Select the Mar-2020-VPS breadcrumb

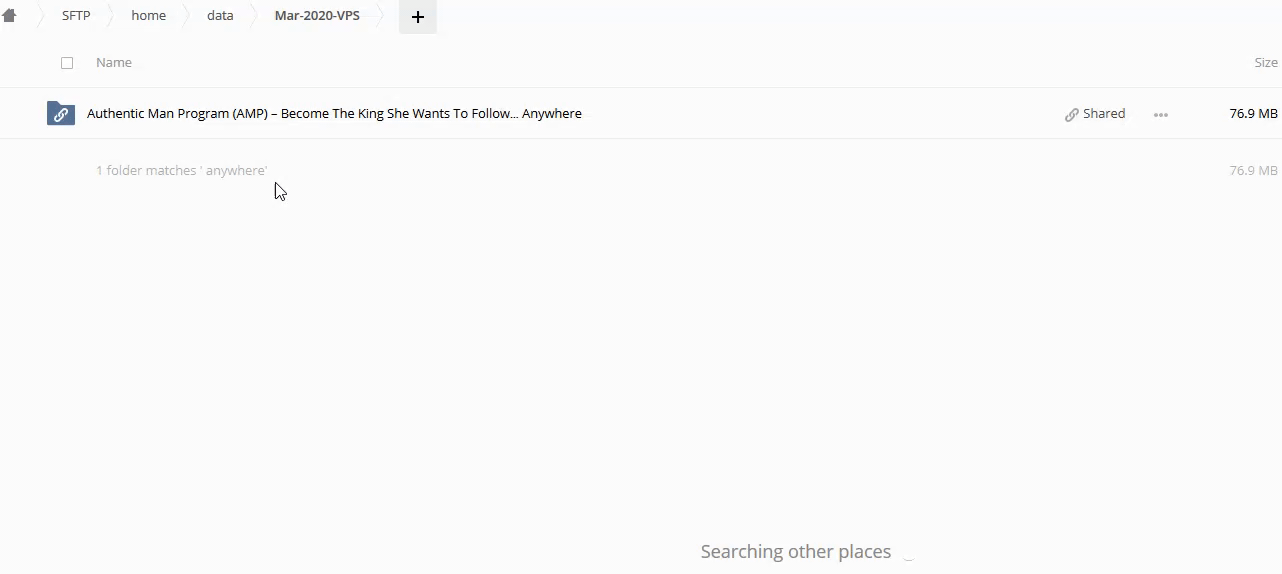pyautogui.click(x=317, y=16)
